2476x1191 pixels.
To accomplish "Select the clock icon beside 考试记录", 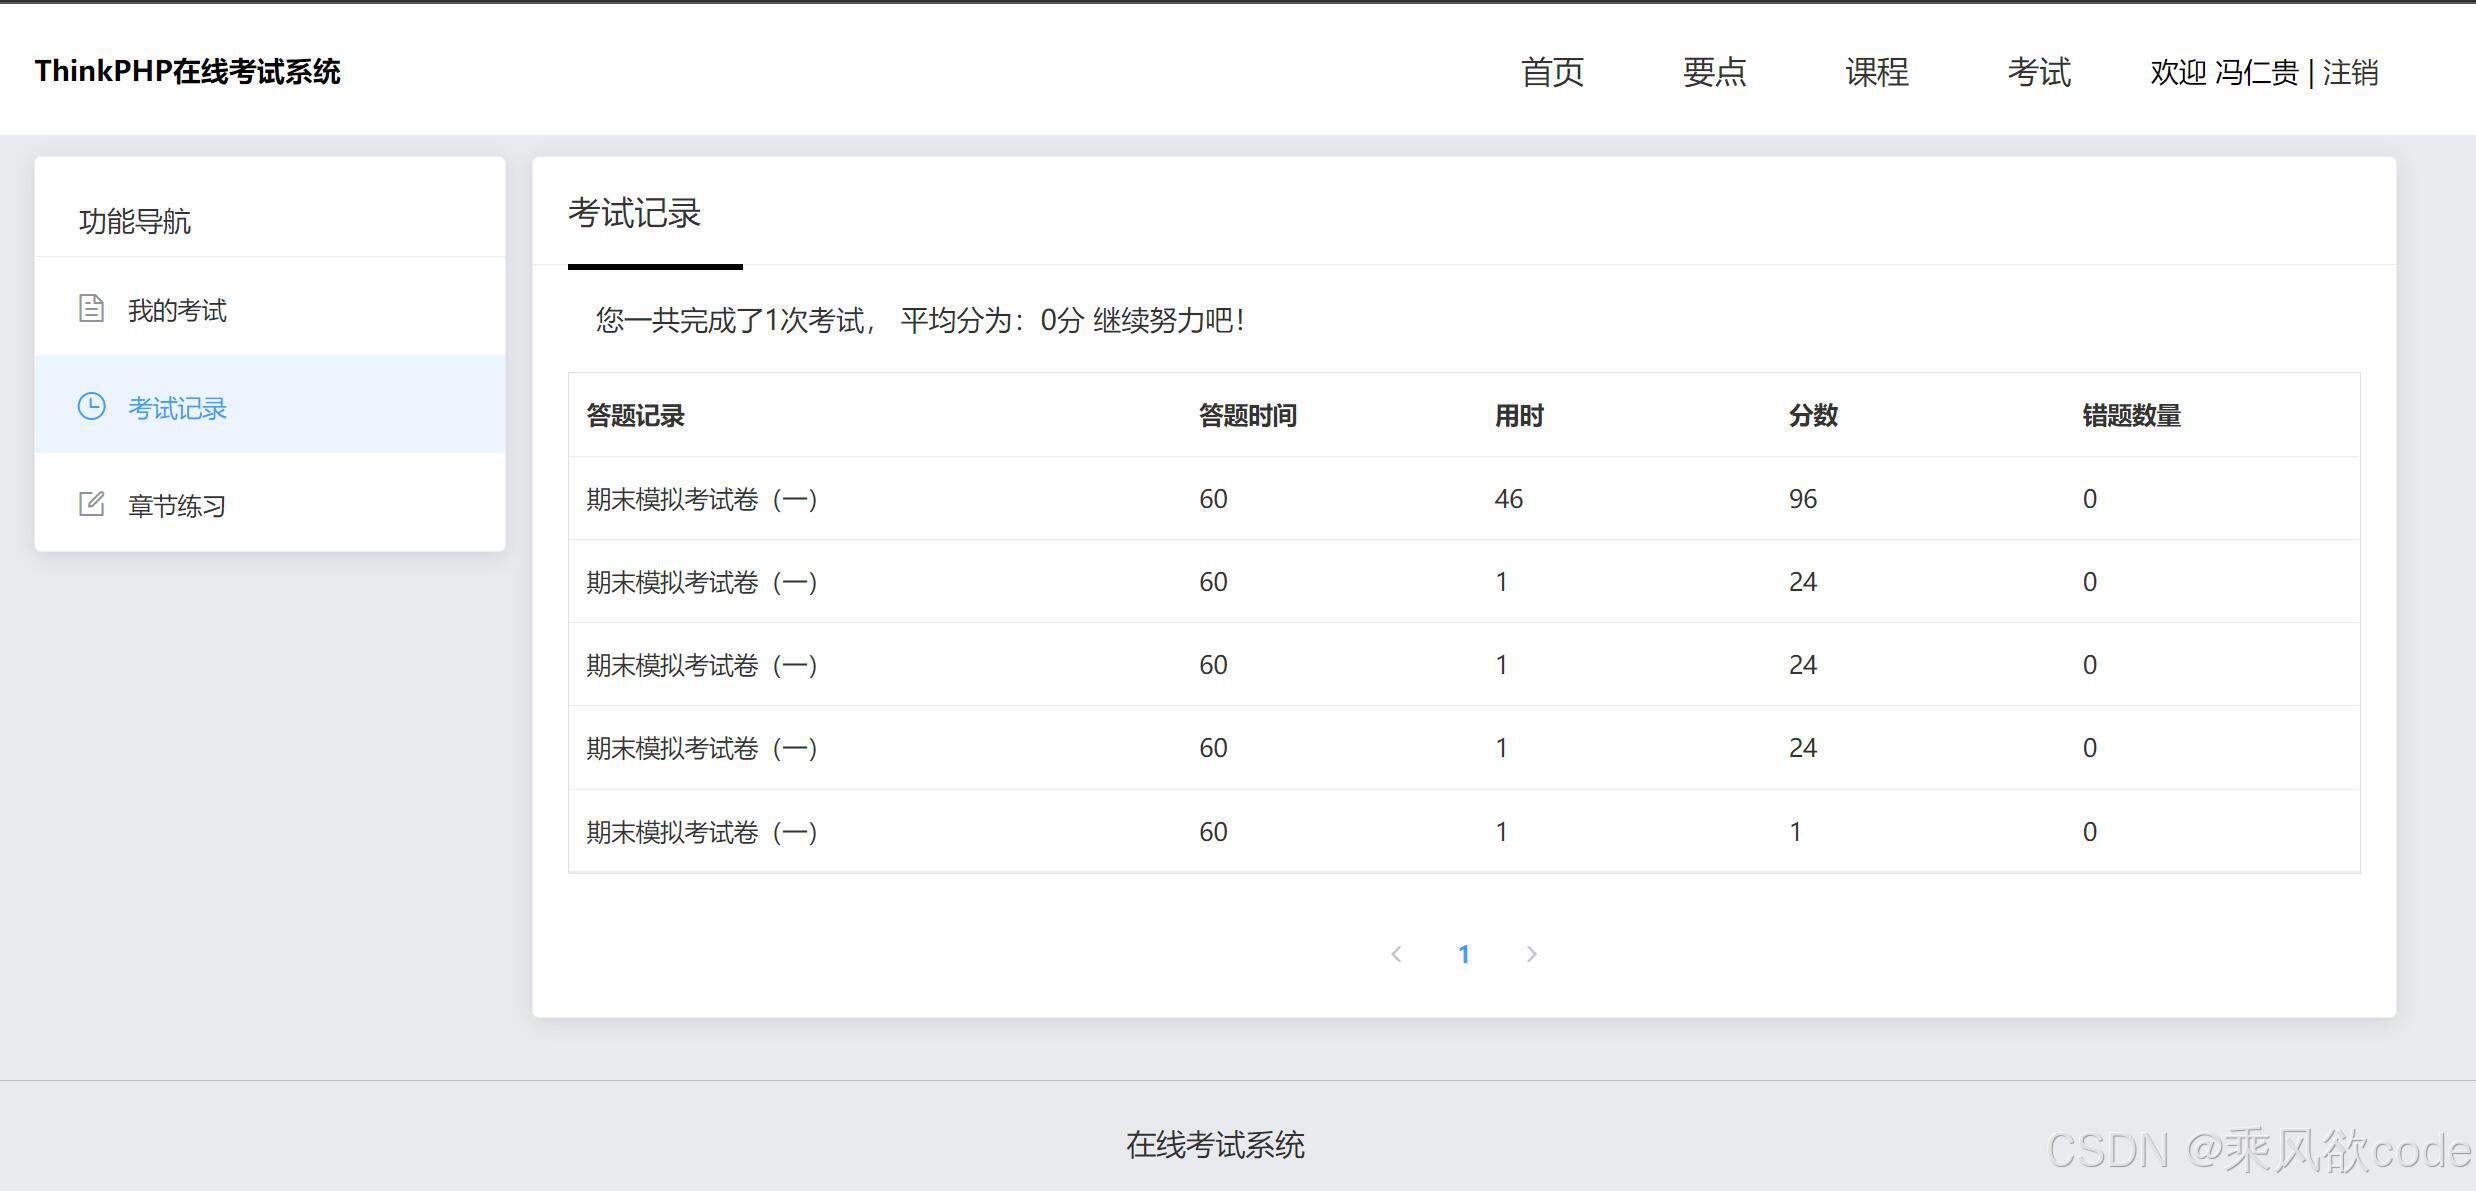I will 91,406.
